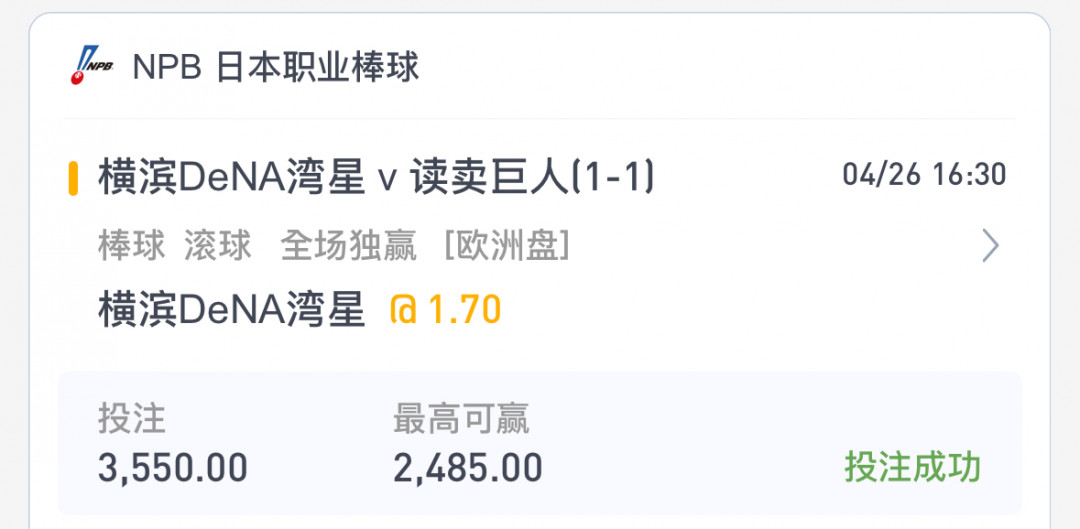Image resolution: width=1080 pixels, height=529 pixels.
Task: Click the 2,485.00 maximum win amount
Action: click(x=468, y=468)
